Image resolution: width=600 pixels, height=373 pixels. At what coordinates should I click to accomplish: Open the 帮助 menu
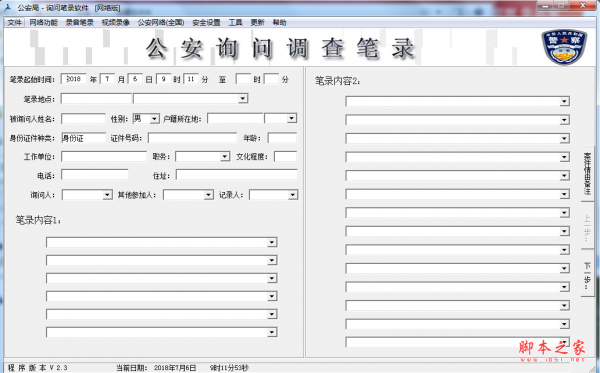pos(279,23)
